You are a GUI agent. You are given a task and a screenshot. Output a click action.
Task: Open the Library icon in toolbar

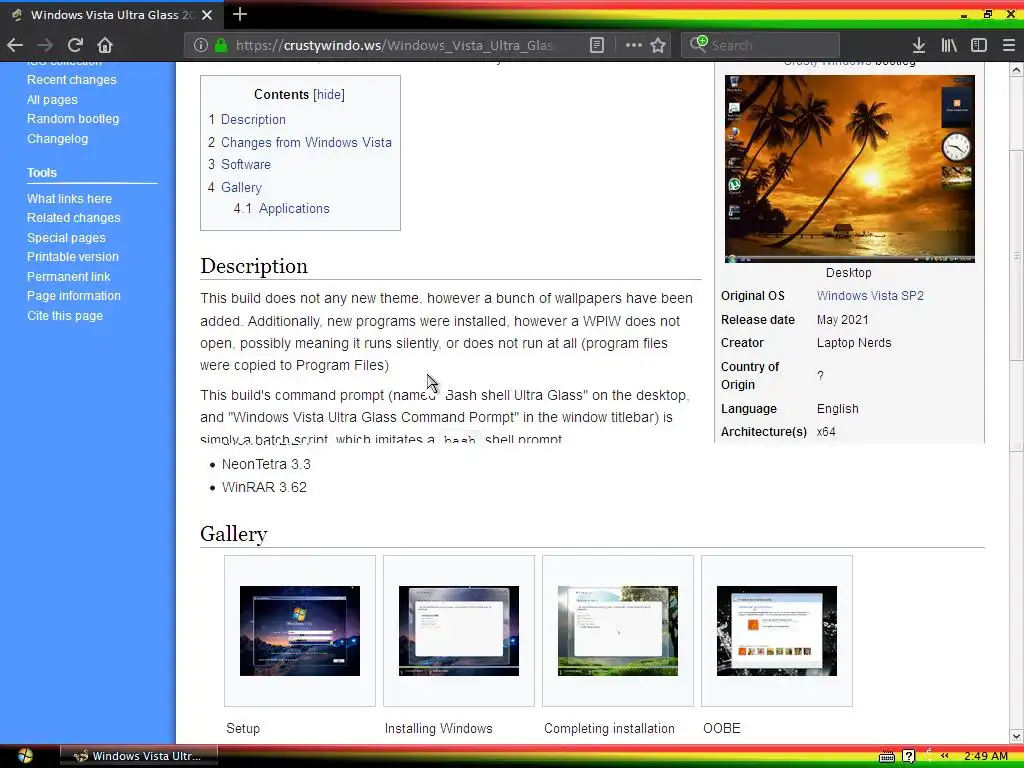(x=949, y=45)
